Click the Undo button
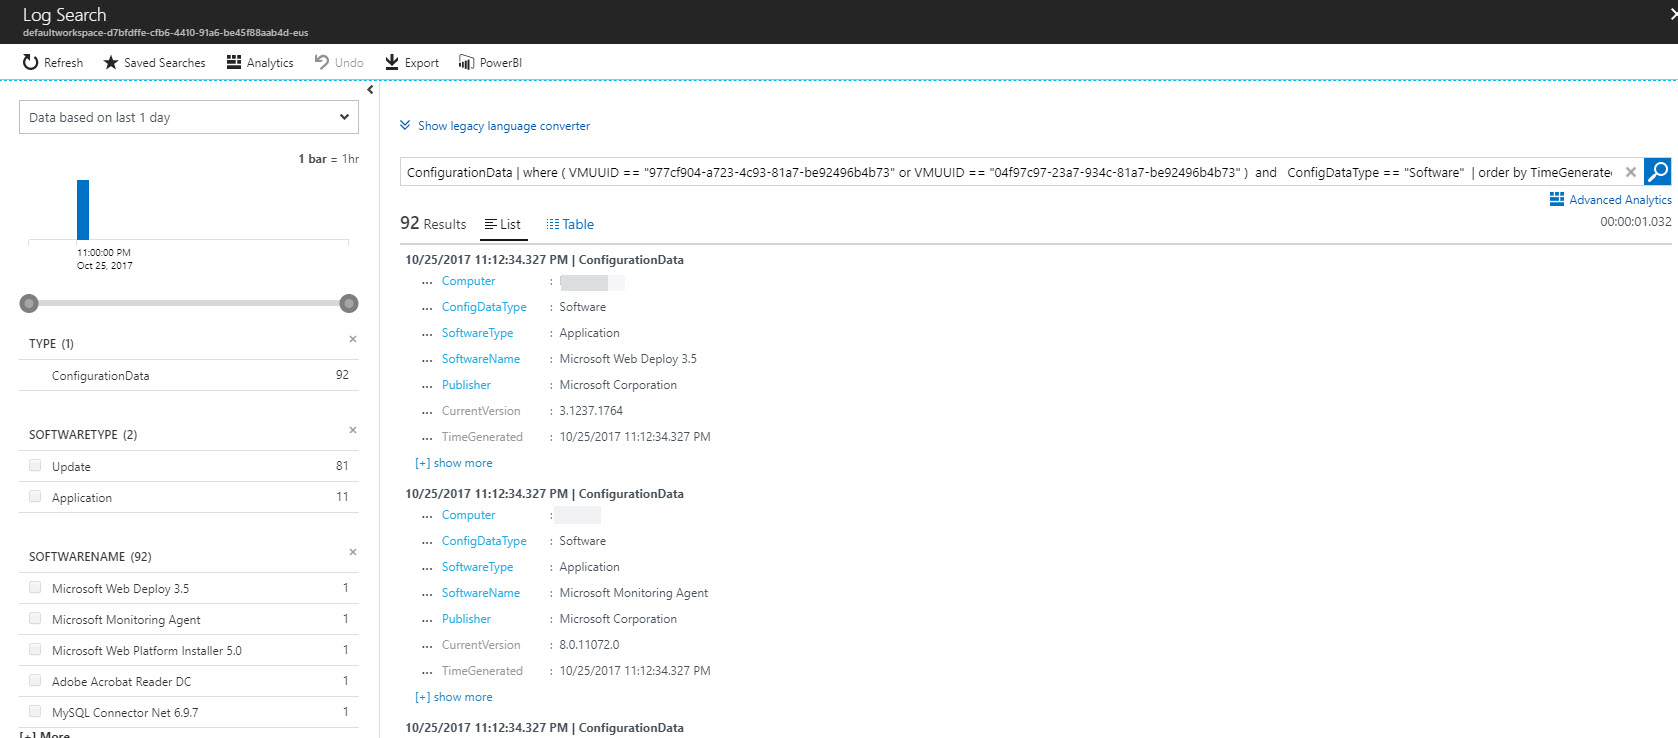Image resolution: width=1678 pixels, height=738 pixels. click(x=339, y=62)
